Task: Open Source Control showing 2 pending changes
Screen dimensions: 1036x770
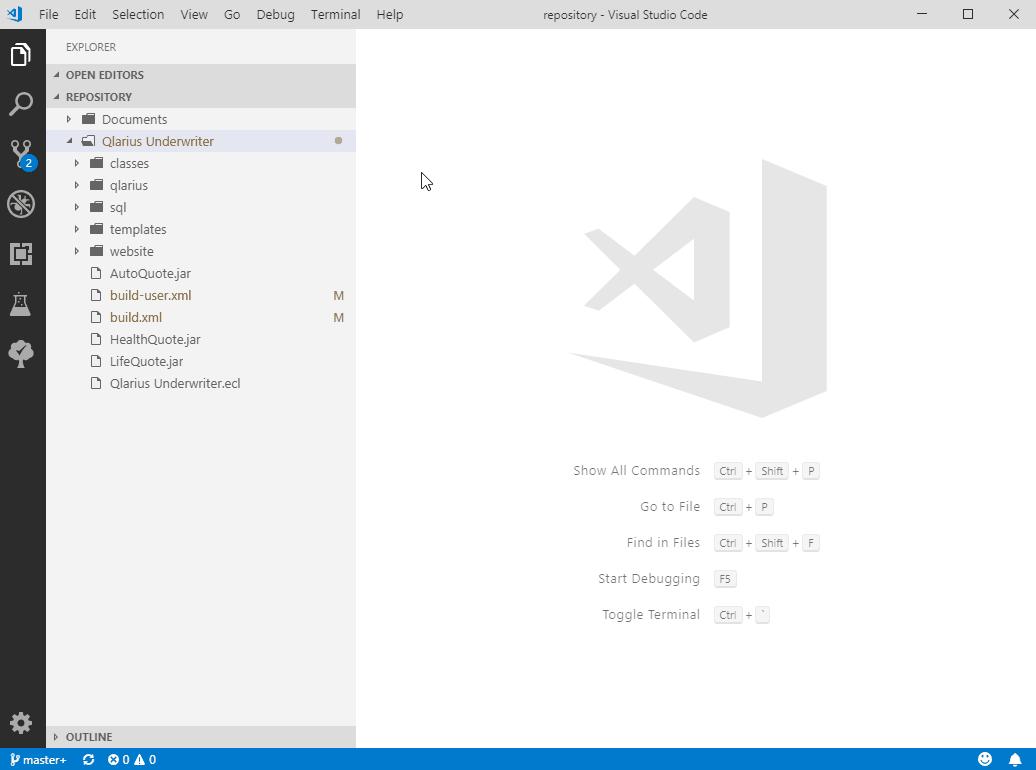Action: point(22,154)
